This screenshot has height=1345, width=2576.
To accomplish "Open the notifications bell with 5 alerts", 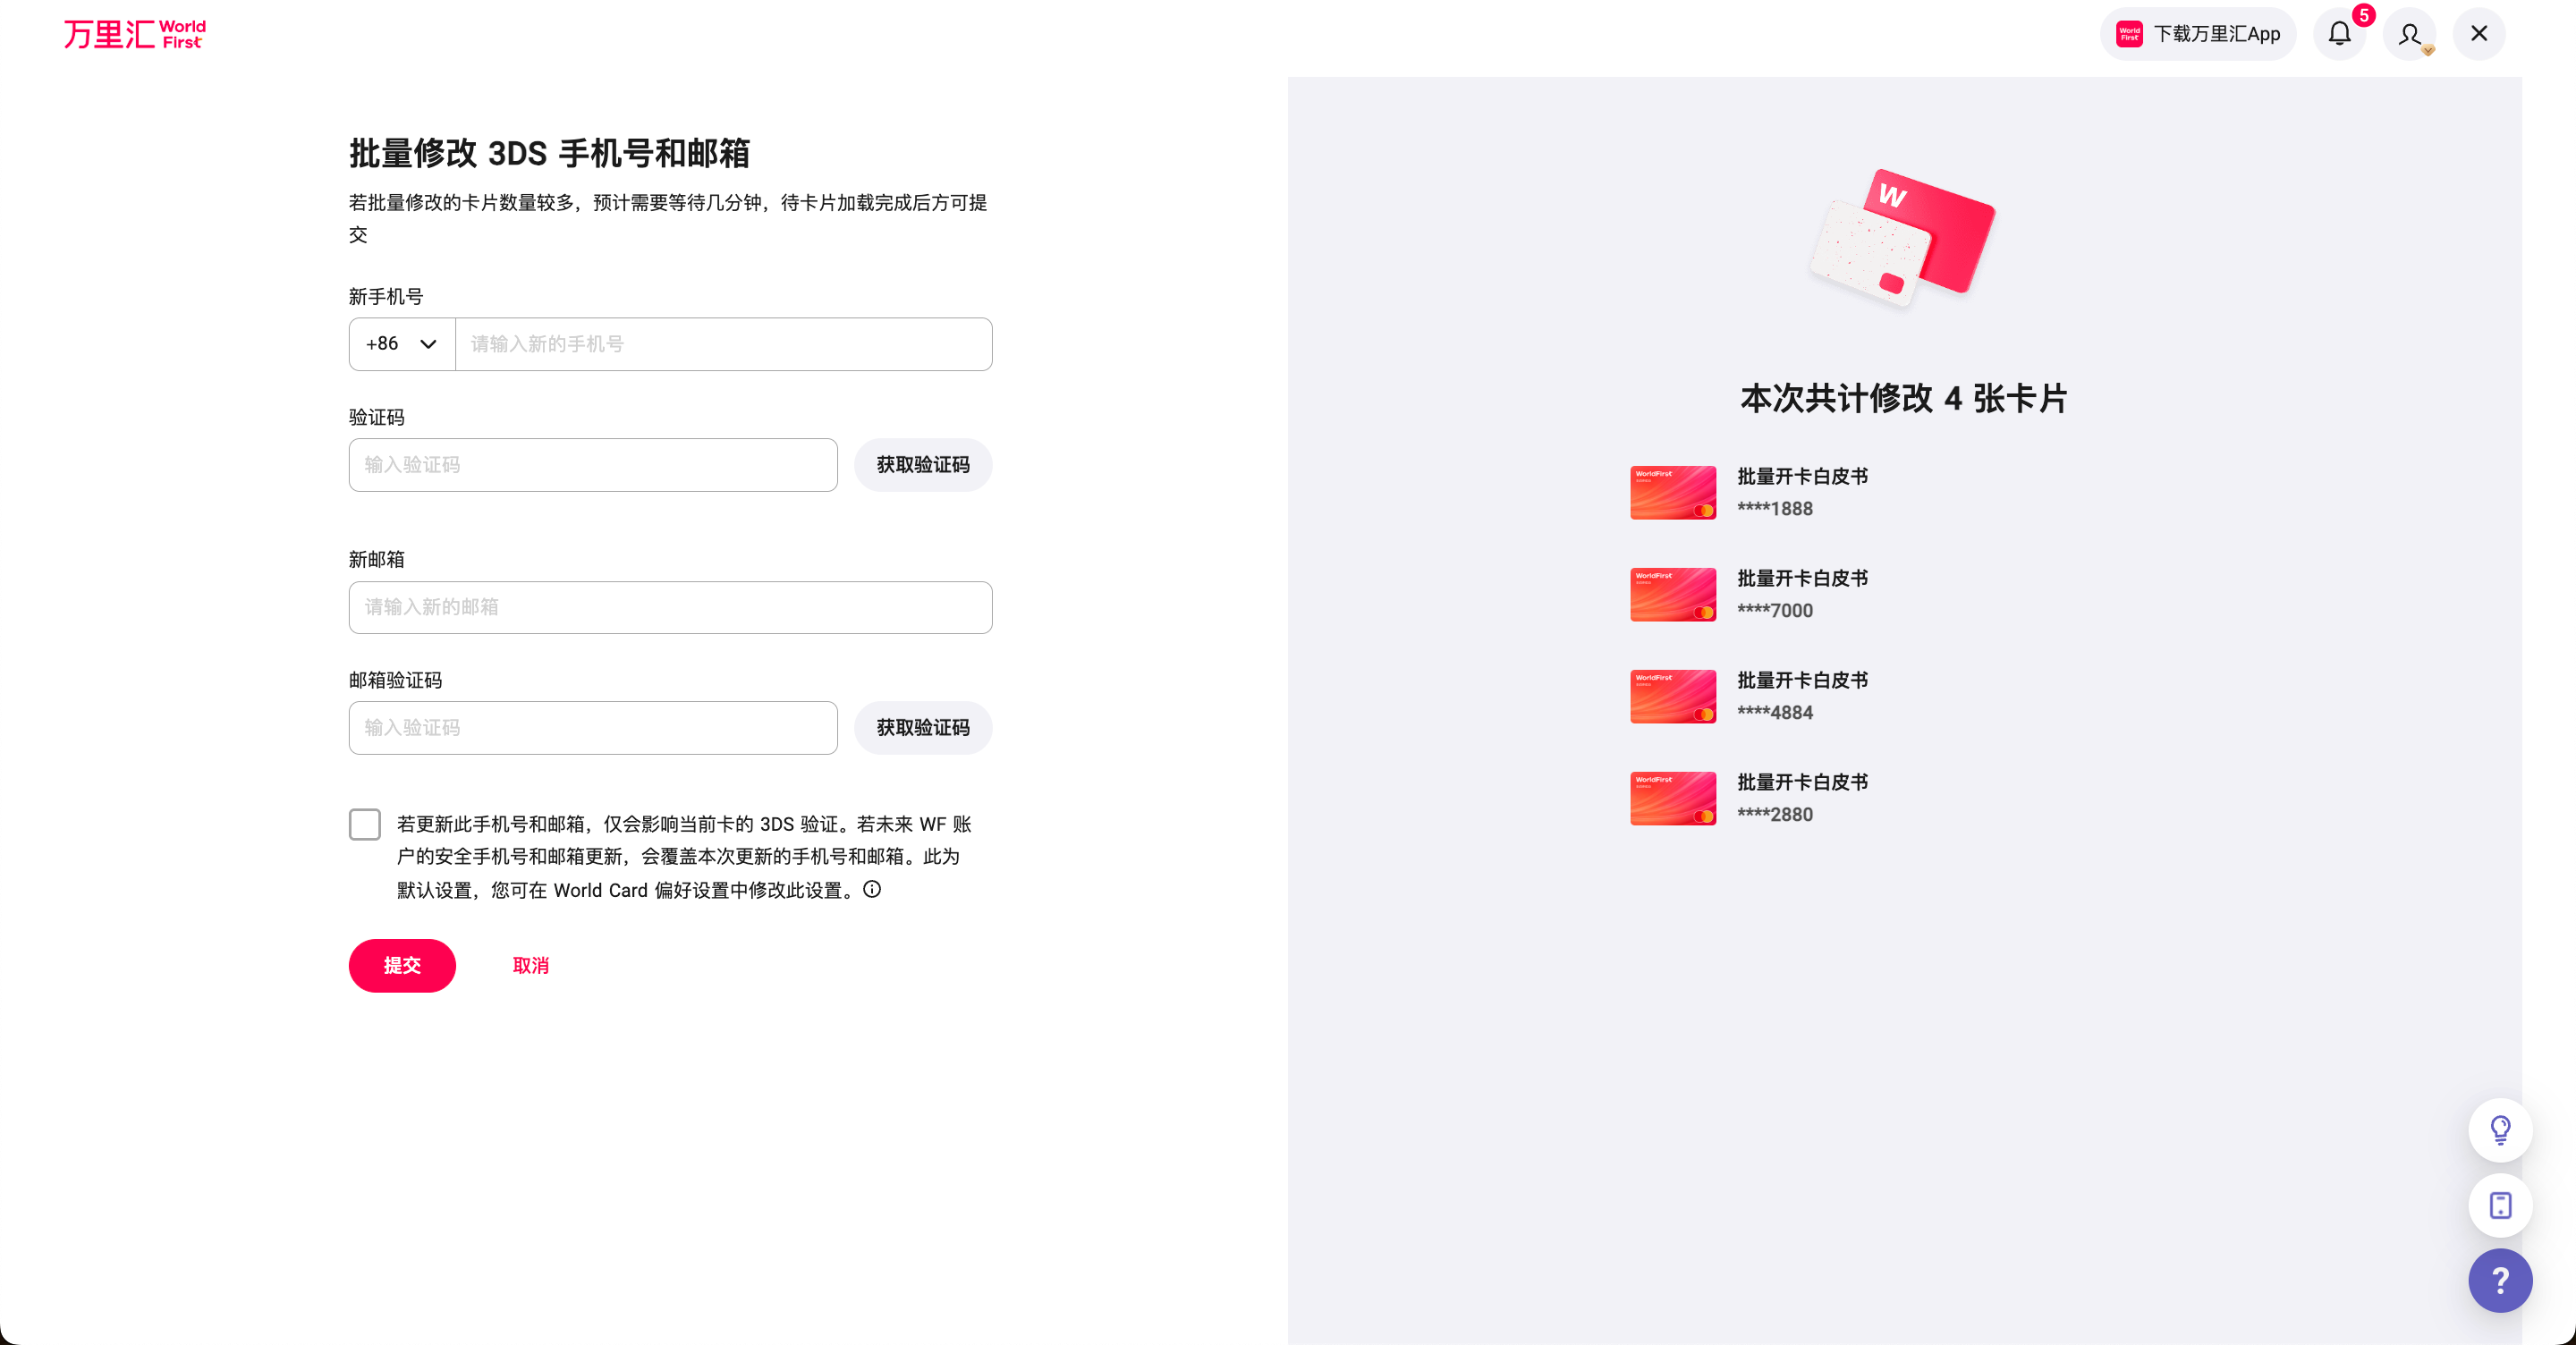I will click(2339, 33).
